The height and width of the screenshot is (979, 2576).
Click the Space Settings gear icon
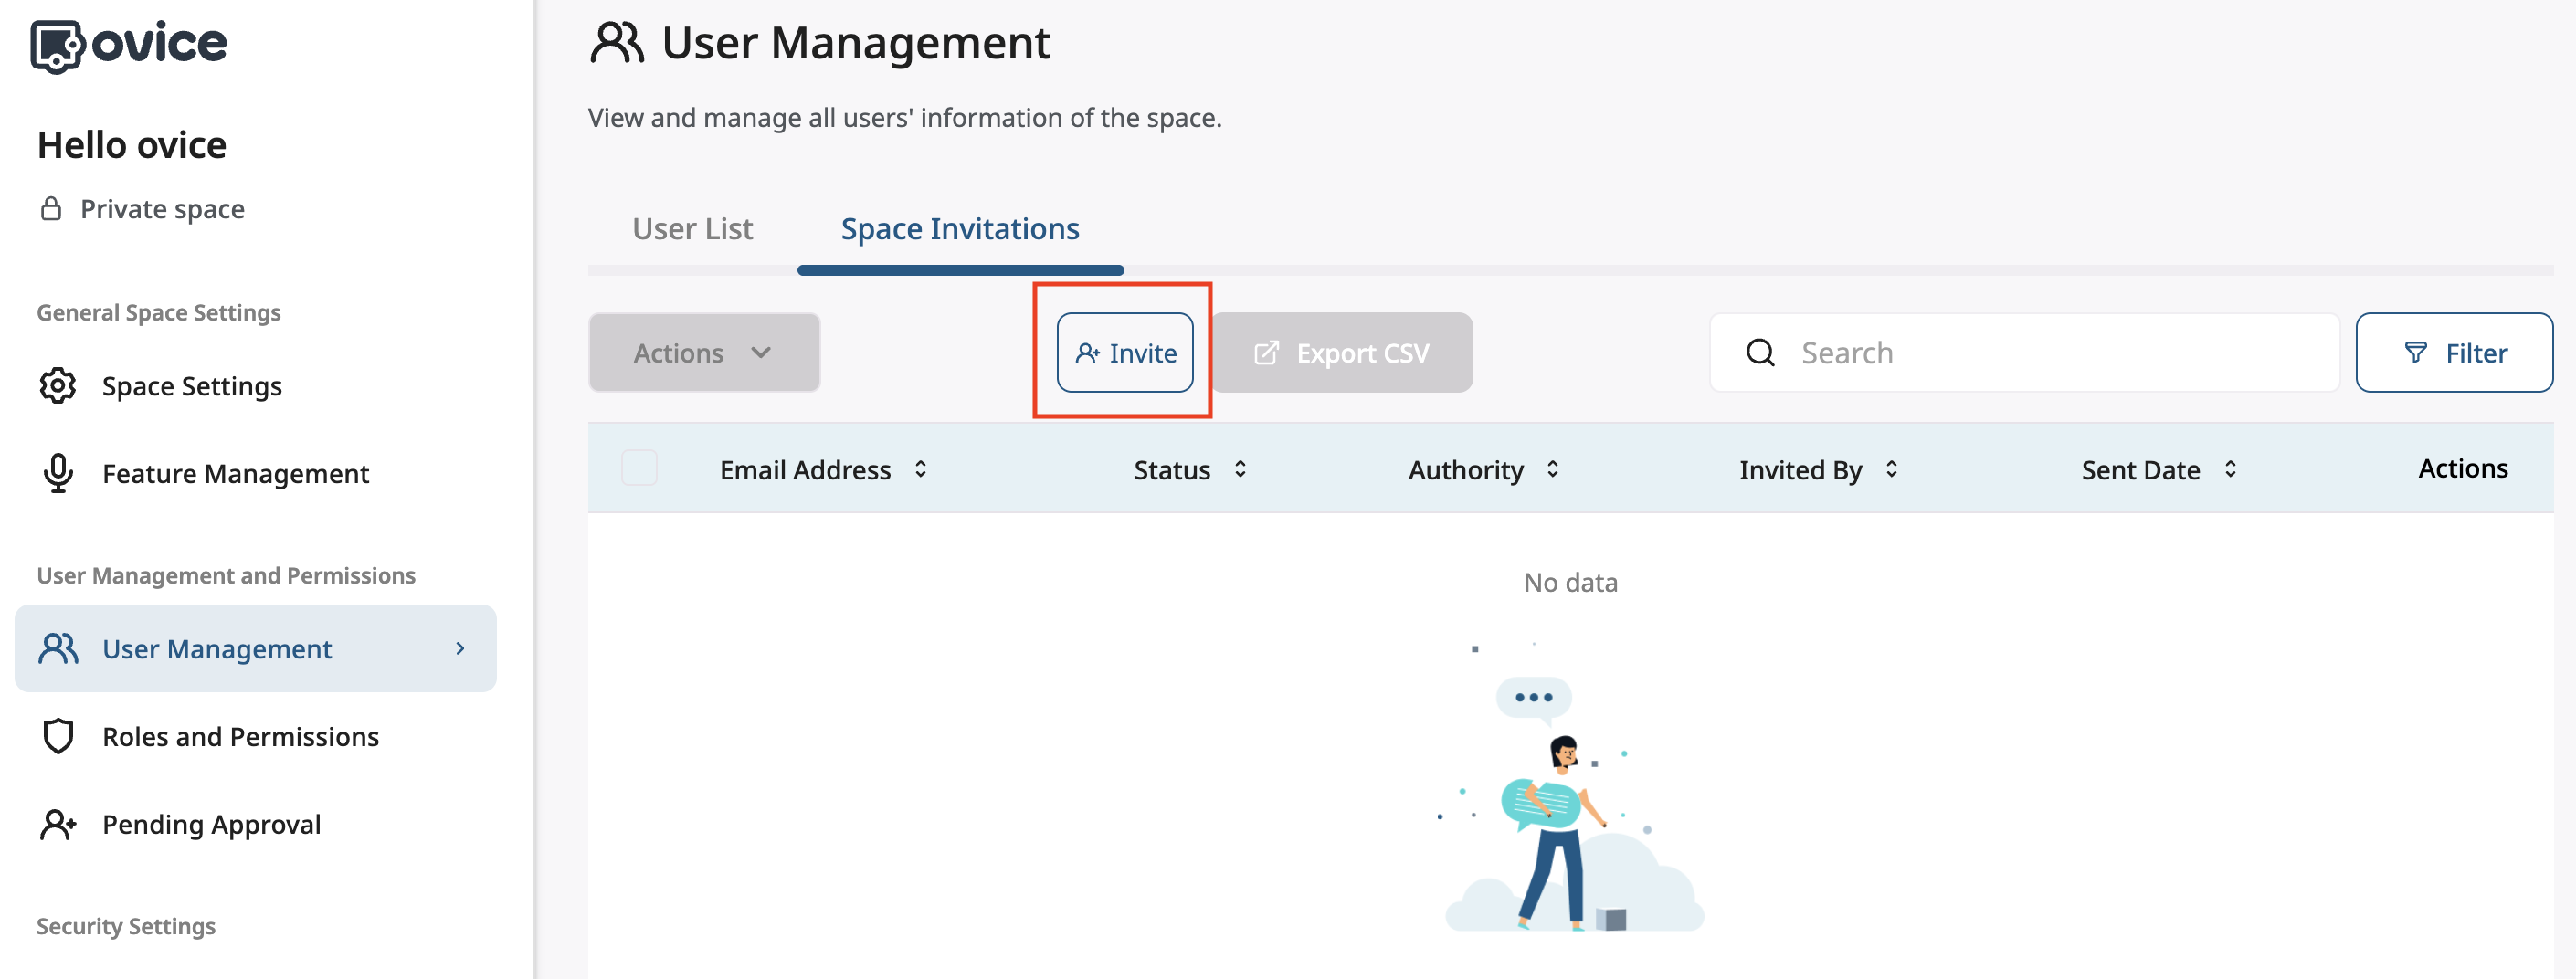tap(58, 386)
